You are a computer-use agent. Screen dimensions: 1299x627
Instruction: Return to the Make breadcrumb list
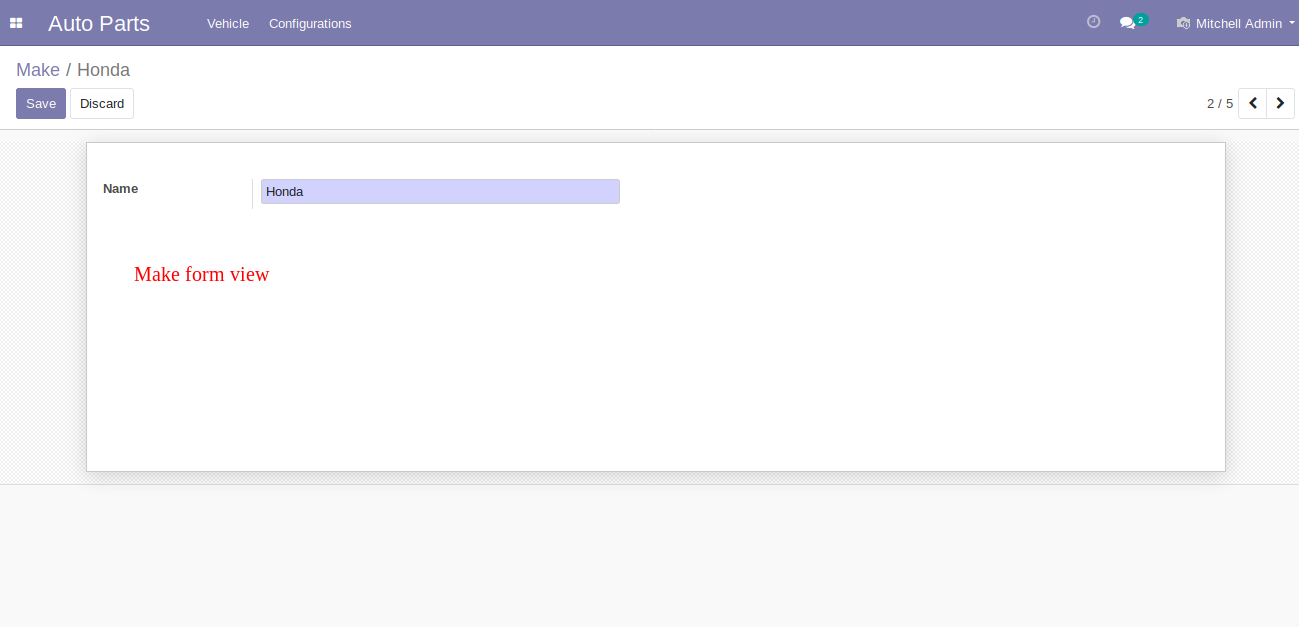click(38, 70)
